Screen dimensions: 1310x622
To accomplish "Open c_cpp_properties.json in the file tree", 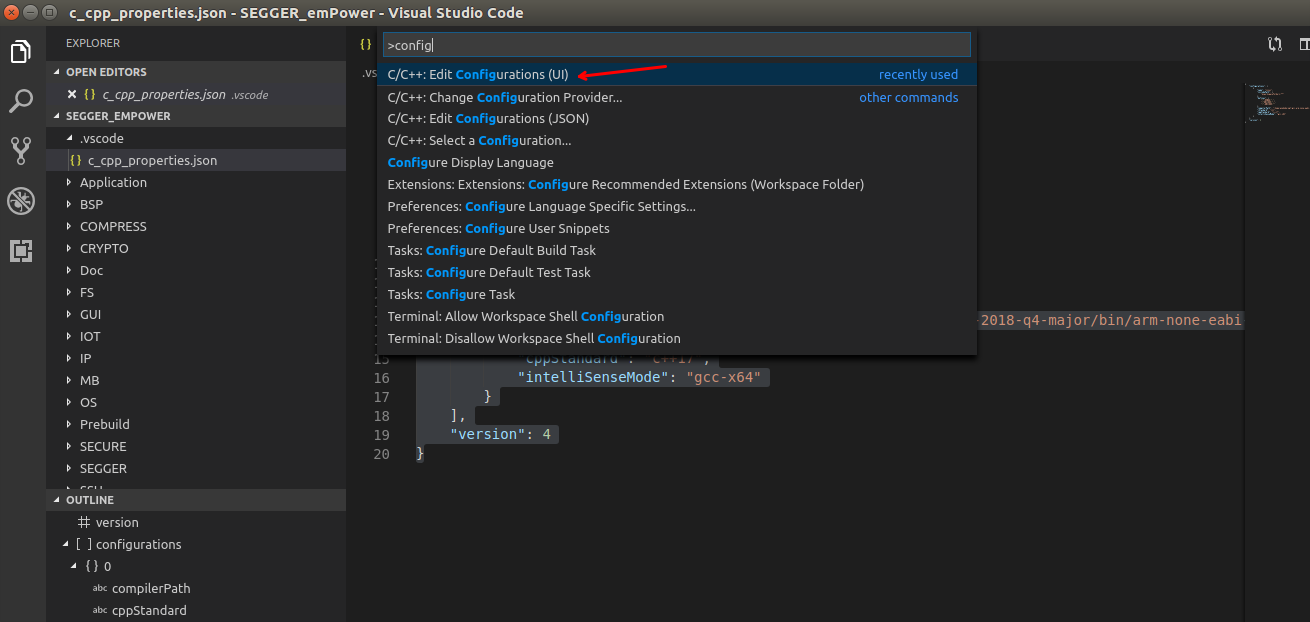I will click(x=152, y=160).
